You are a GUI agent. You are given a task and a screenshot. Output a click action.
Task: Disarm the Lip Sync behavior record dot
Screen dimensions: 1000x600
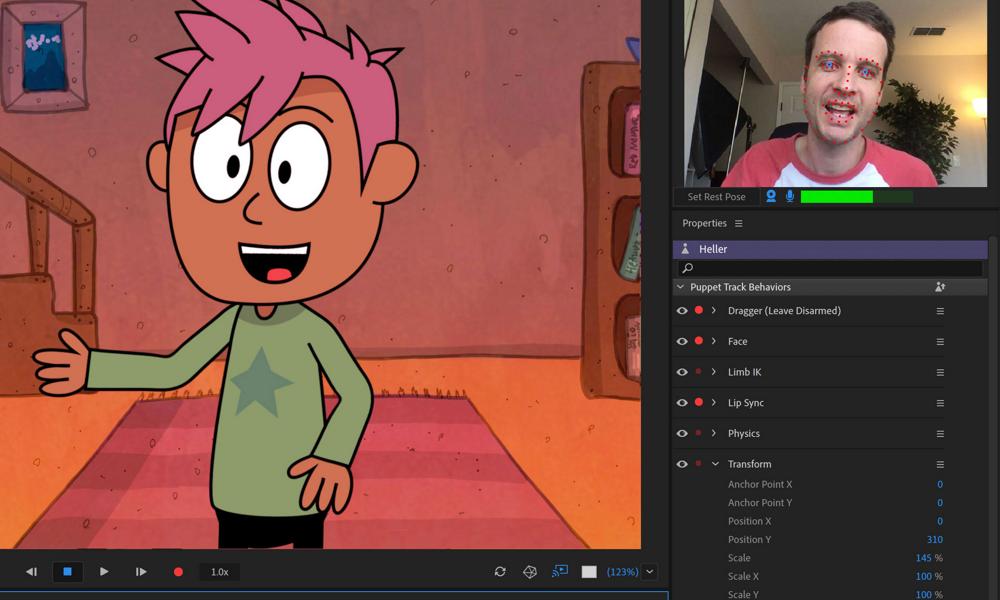pyautogui.click(x=698, y=403)
